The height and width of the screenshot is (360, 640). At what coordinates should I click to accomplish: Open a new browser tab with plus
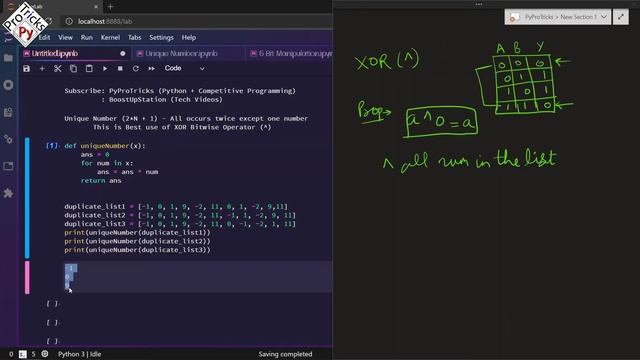pyautogui.click(x=110, y=7)
